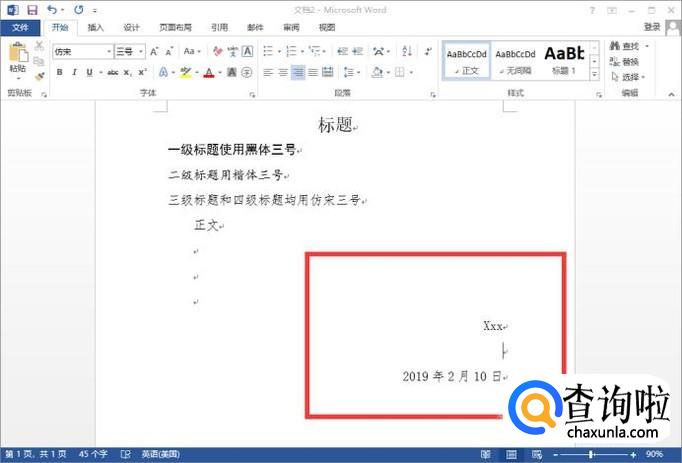
Task: Click the Ribbon Display Options icon
Action: tap(612, 10)
